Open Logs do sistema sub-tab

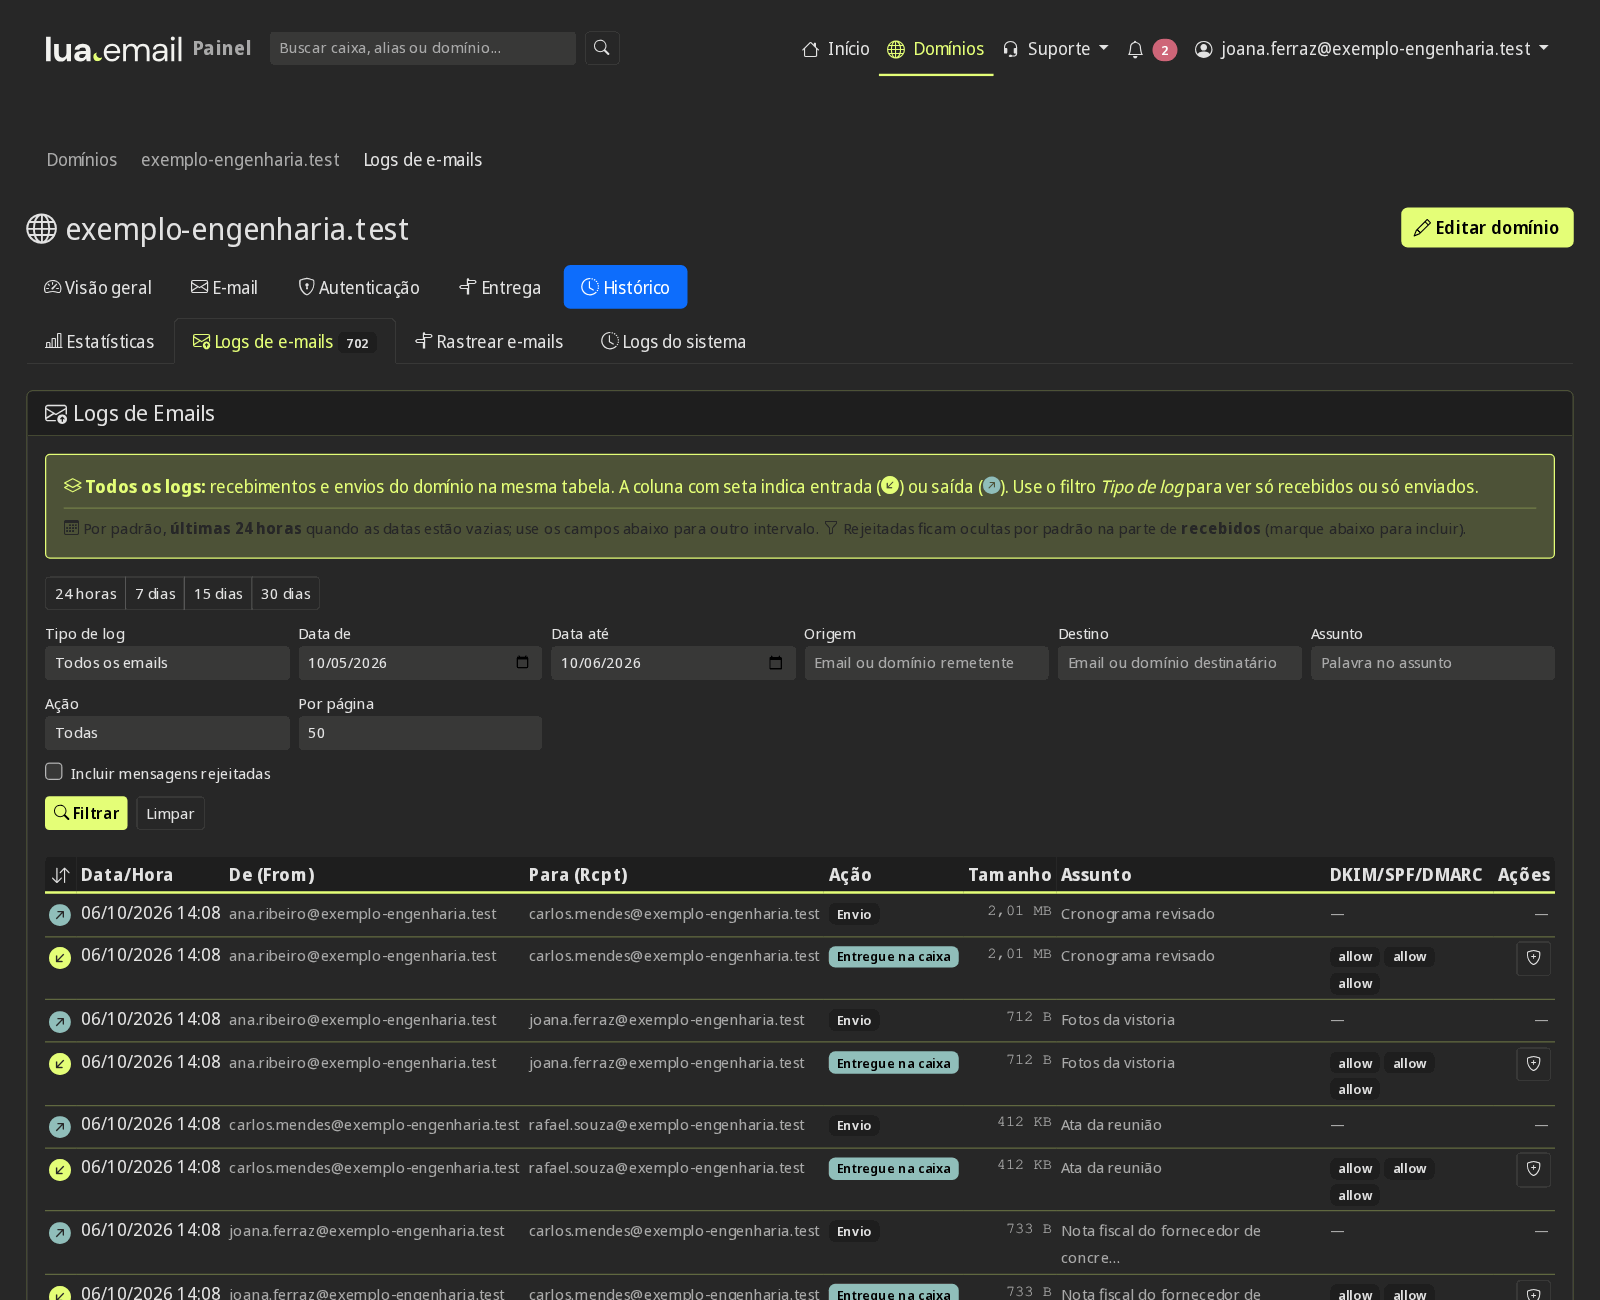point(673,342)
